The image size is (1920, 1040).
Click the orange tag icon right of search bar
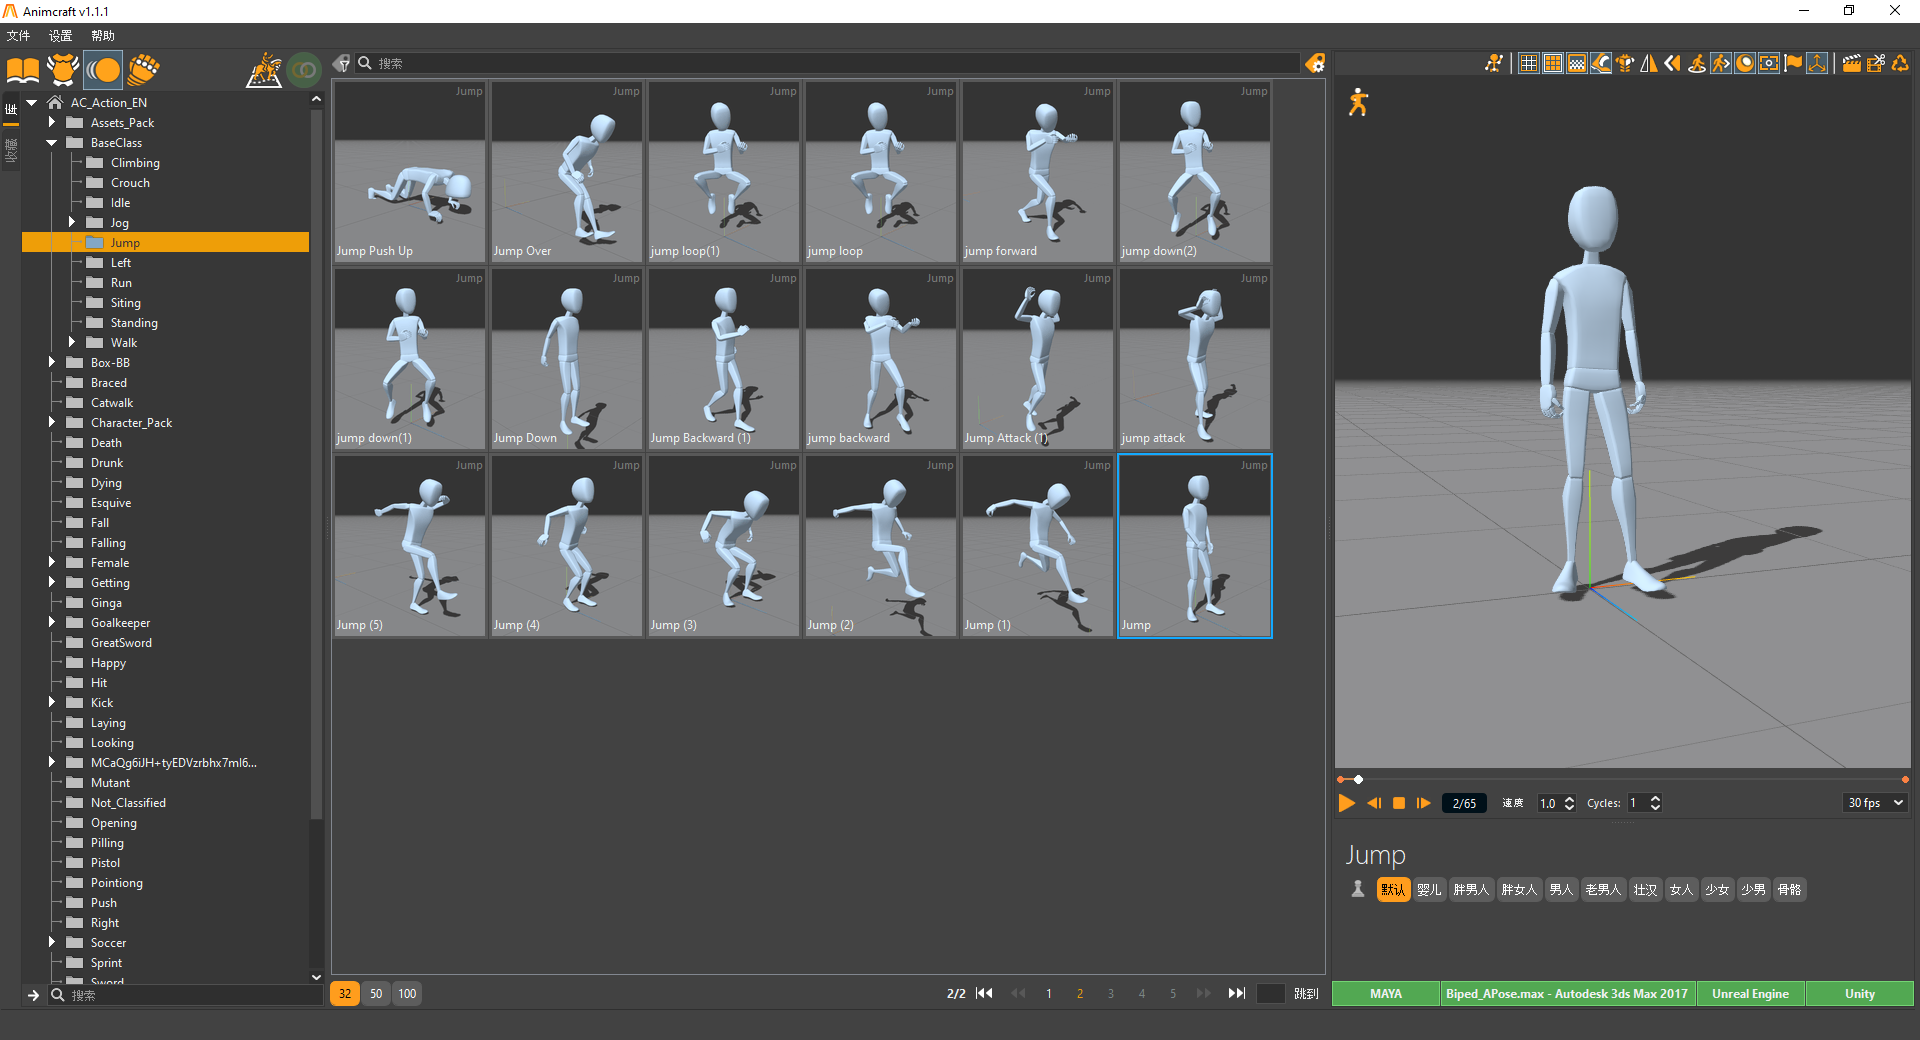coord(1315,63)
